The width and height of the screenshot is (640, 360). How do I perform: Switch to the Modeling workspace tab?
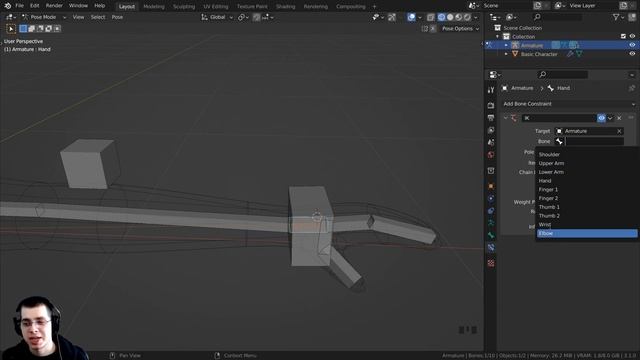(154, 7)
